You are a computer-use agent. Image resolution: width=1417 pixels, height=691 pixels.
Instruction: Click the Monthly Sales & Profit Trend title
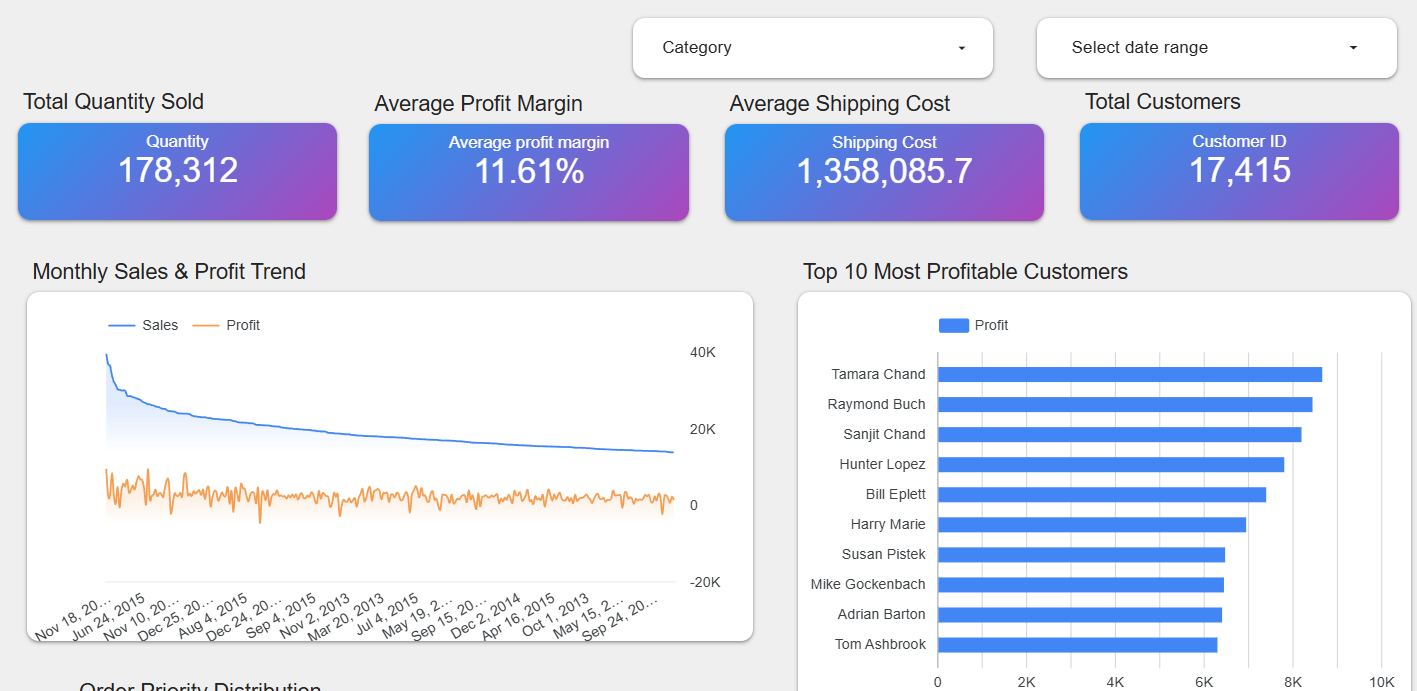168,271
